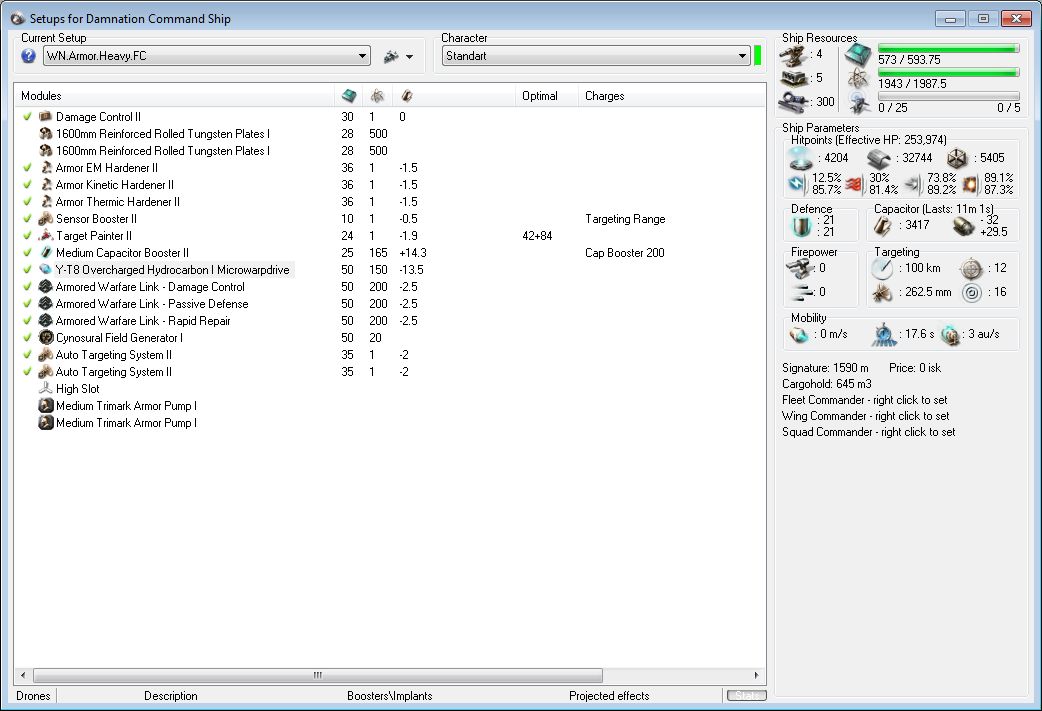Screen dimensions: 1042x711
Task: Click the Cynosural Field Generator I icon
Action: [x=45, y=338]
